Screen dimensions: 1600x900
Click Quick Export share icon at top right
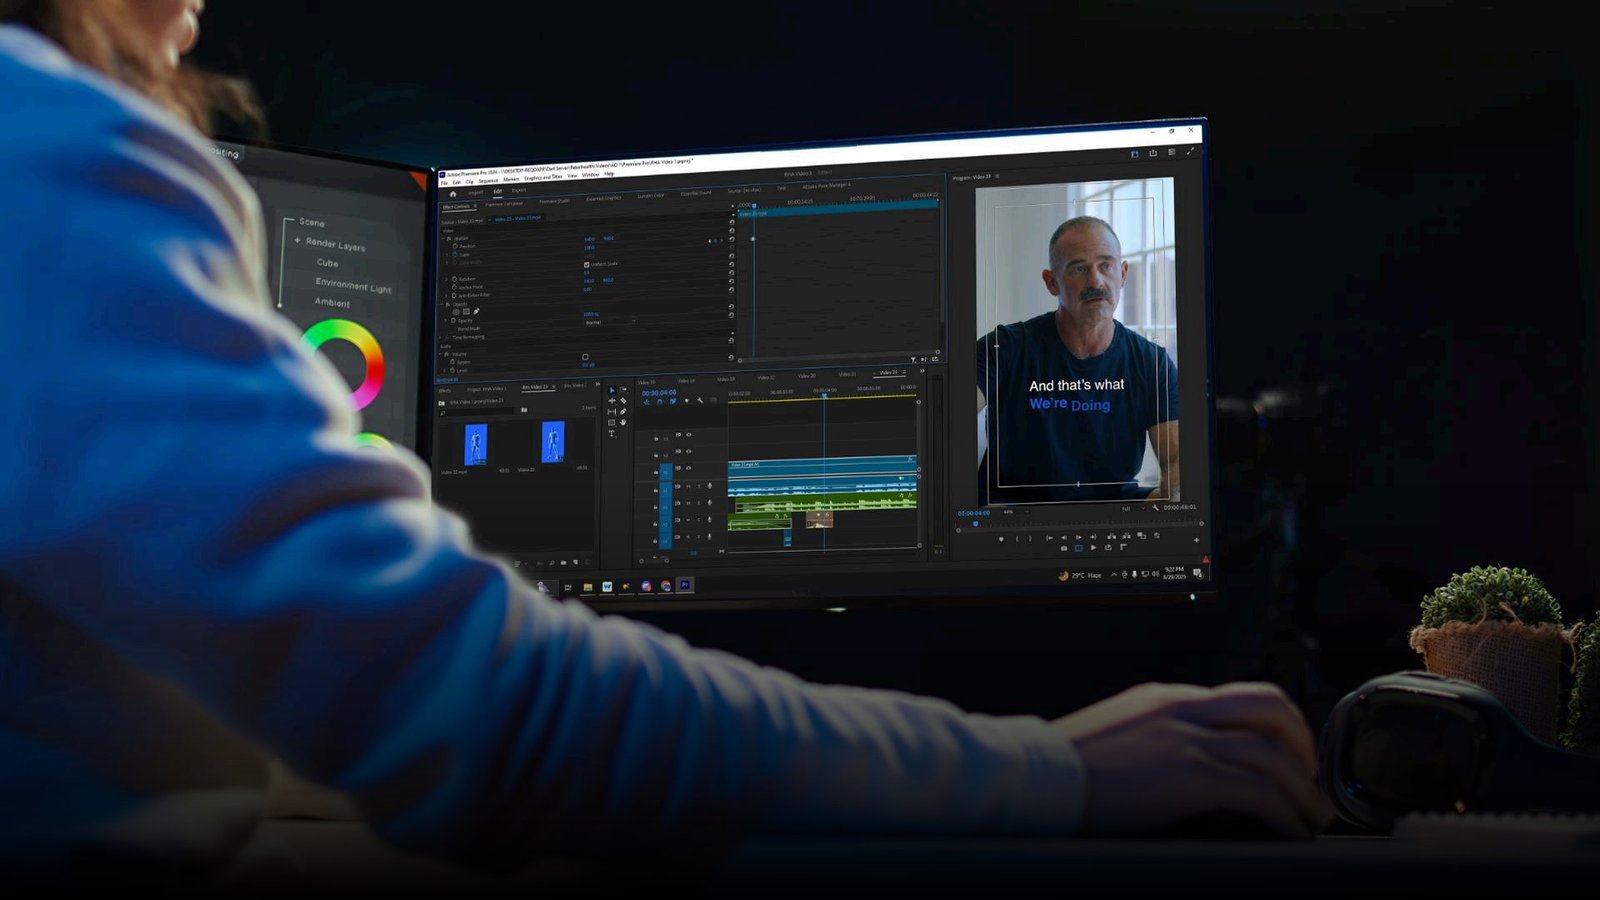click(1153, 153)
